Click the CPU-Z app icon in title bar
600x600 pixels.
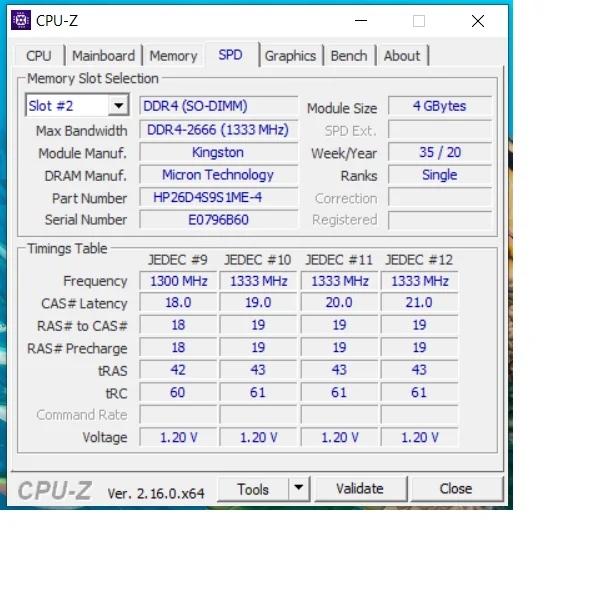click(21, 20)
